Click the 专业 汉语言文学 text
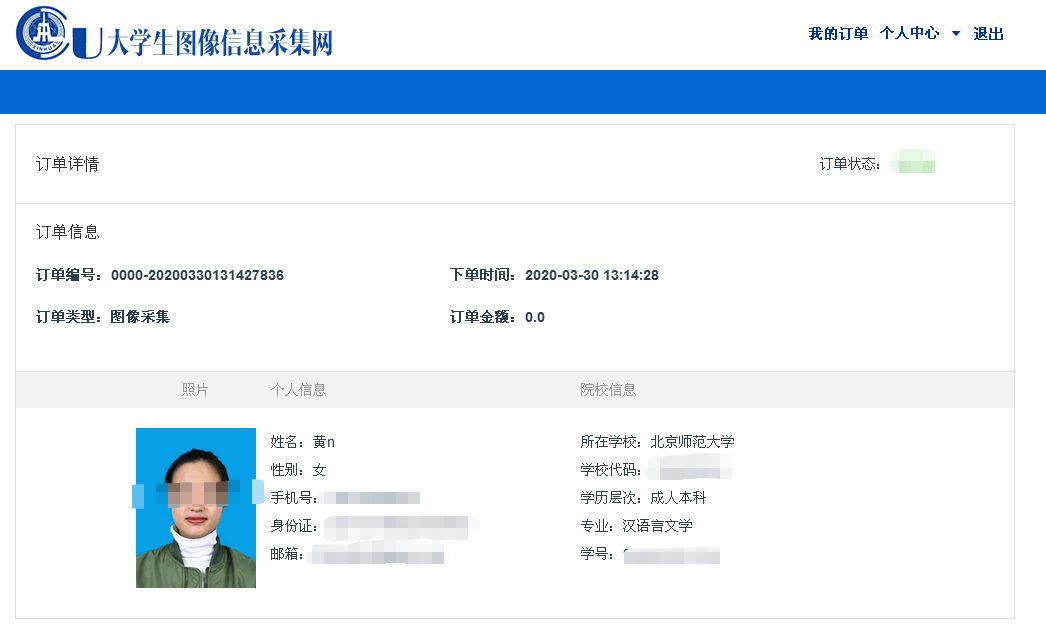The image size is (1046, 628). (x=636, y=526)
